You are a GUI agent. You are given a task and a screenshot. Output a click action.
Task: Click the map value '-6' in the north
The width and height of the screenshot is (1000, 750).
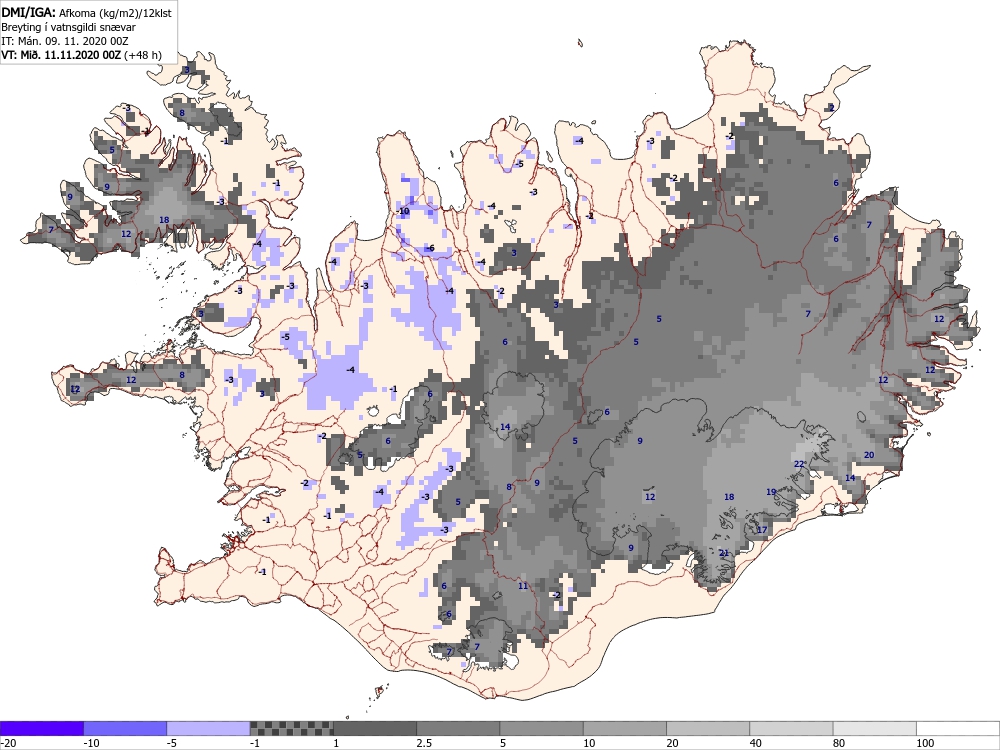click(x=429, y=248)
